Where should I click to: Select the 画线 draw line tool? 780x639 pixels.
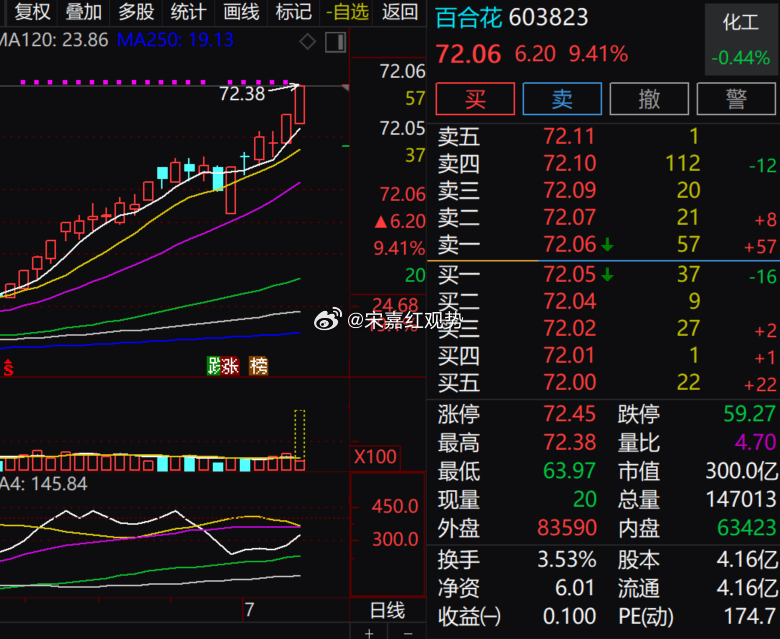(241, 11)
